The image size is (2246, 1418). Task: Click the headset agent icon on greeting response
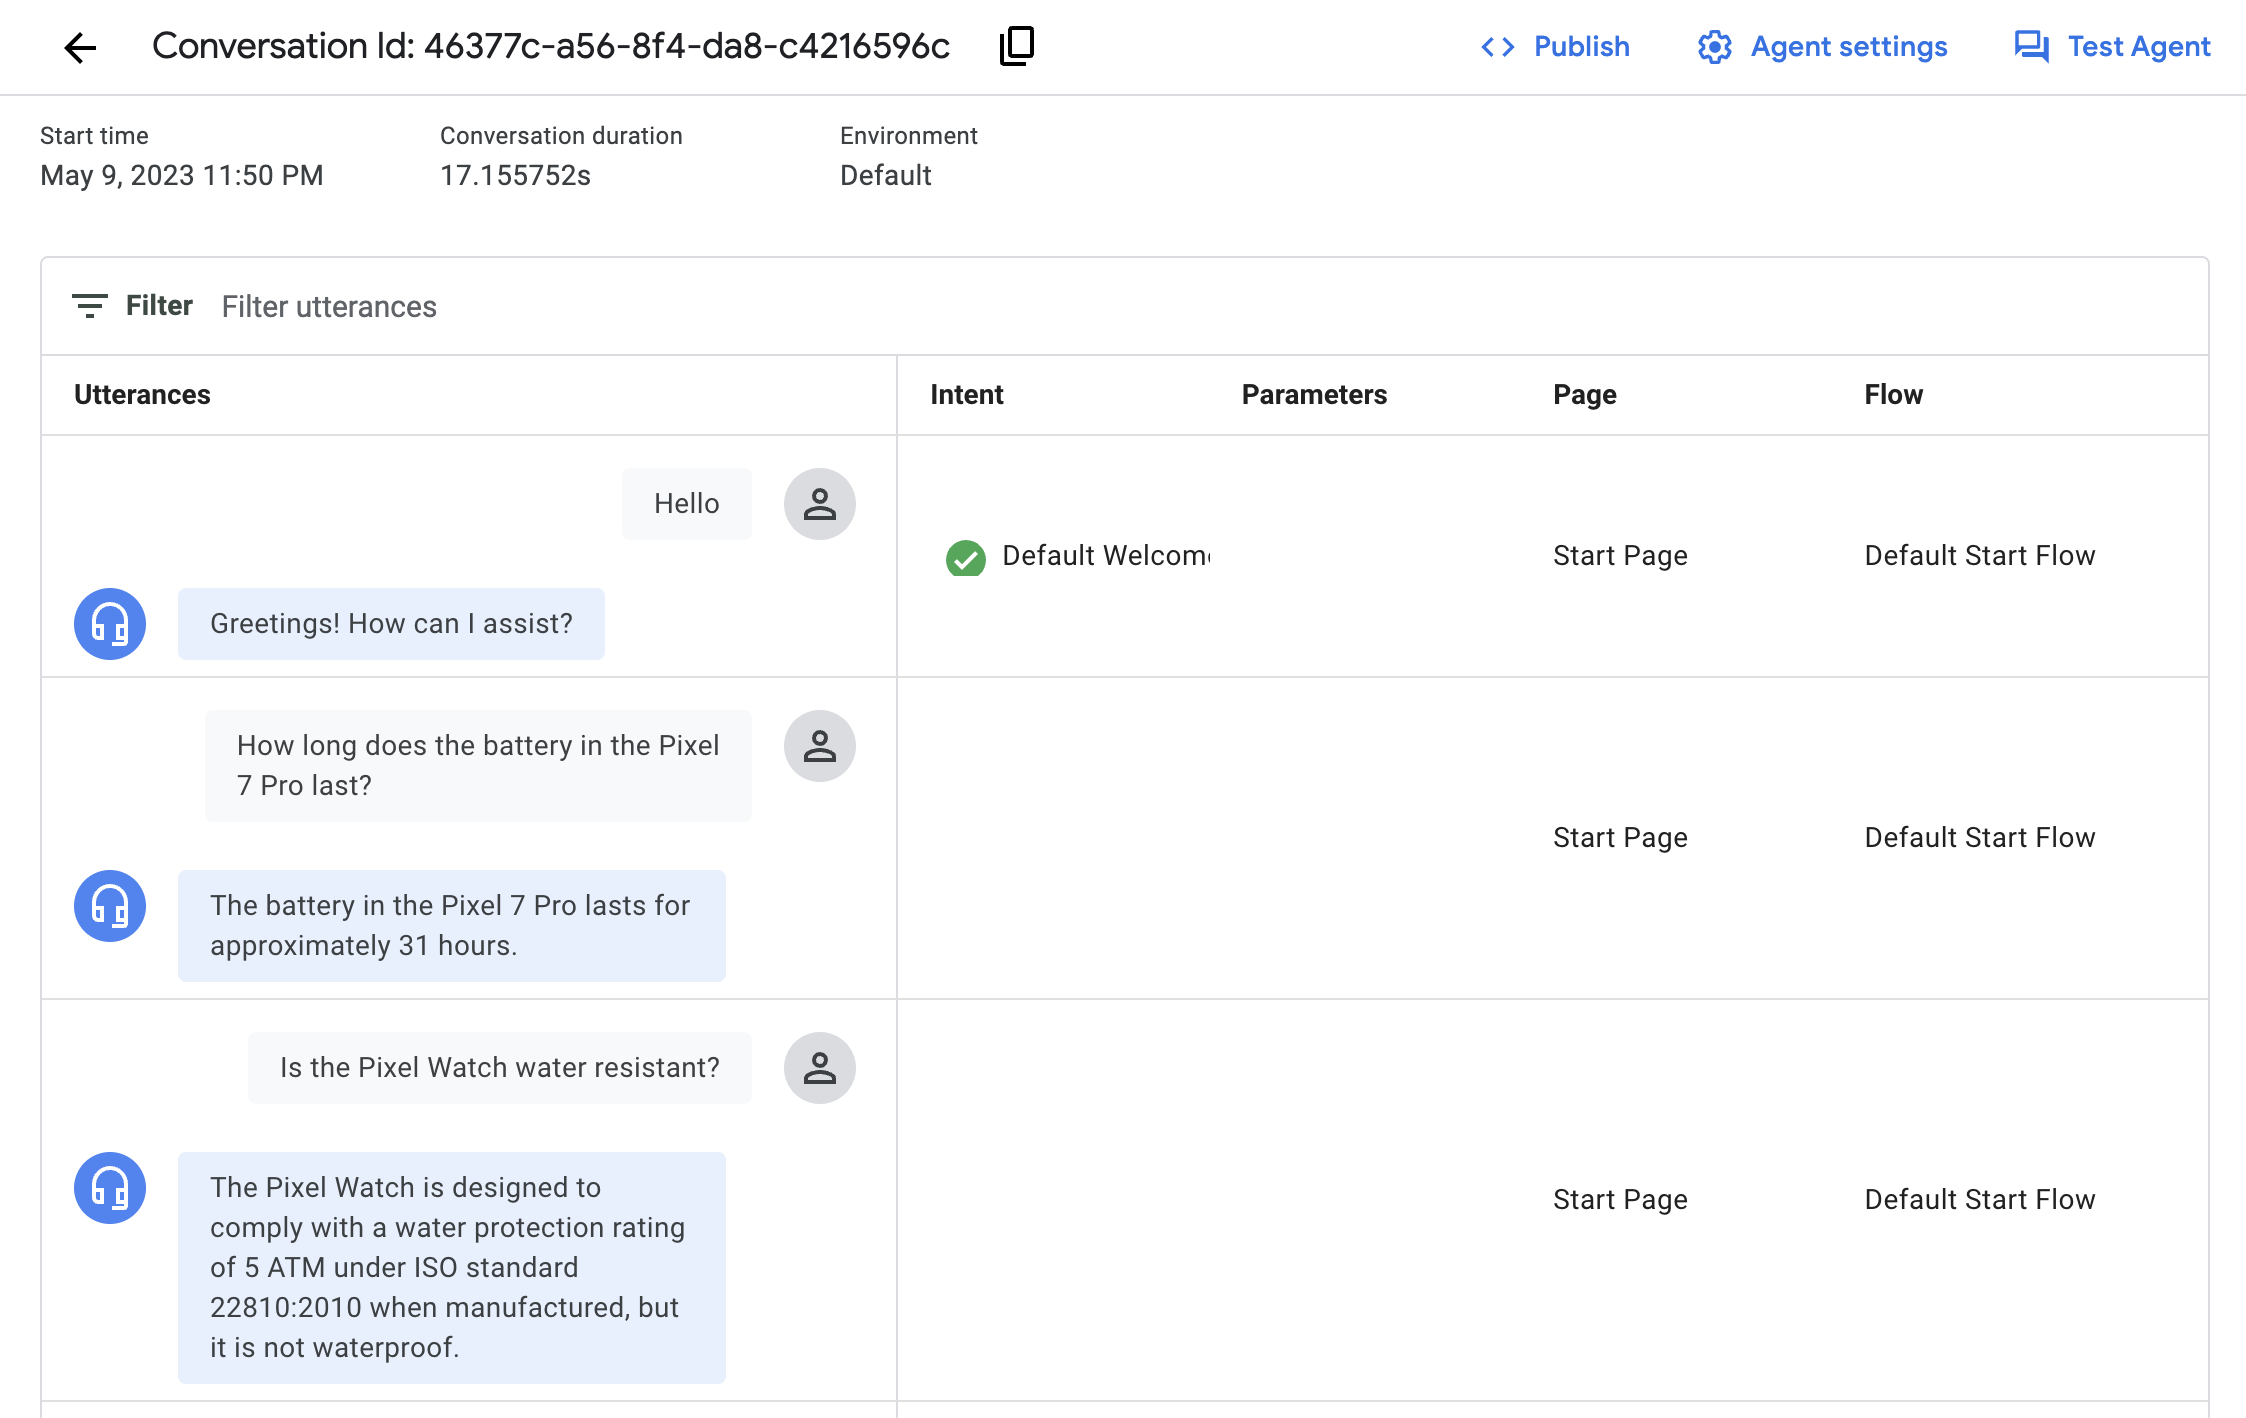pos(109,622)
